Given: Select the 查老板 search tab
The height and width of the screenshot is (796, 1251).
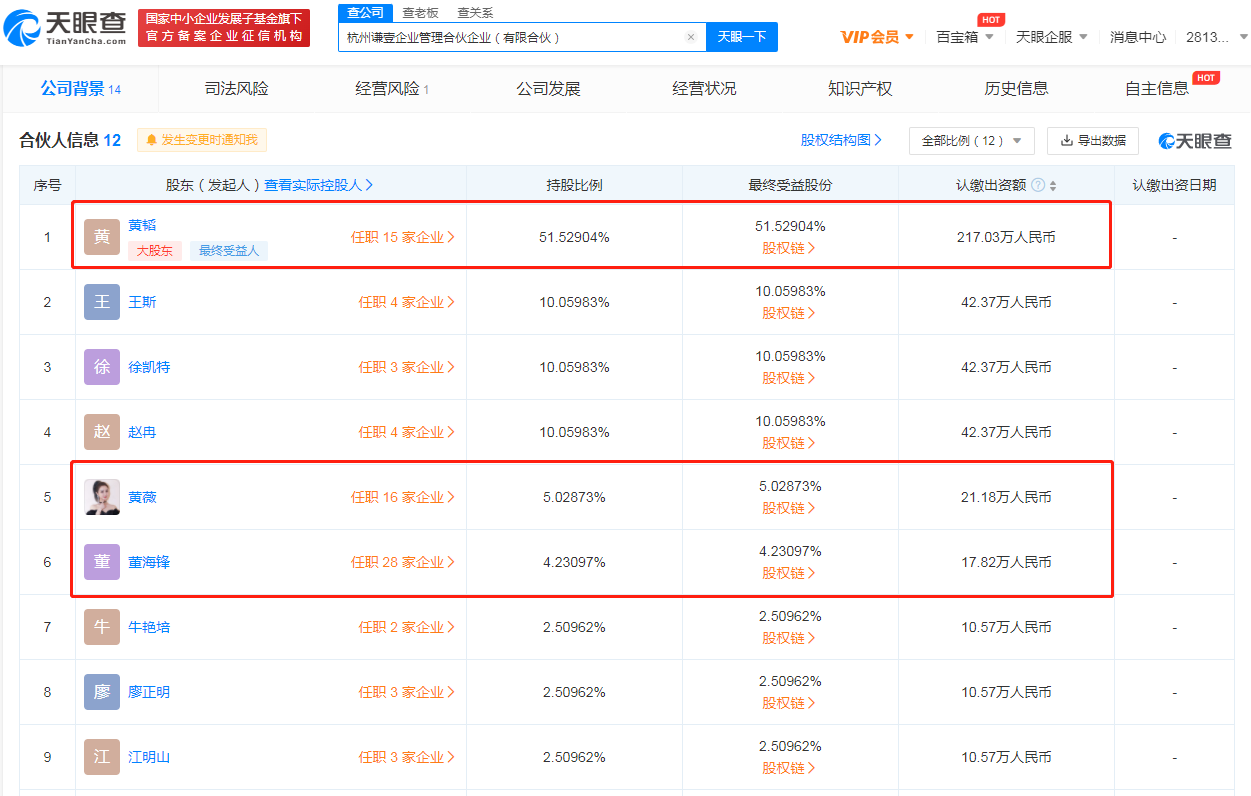Looking at the screenshot, I should click(420, 13).
